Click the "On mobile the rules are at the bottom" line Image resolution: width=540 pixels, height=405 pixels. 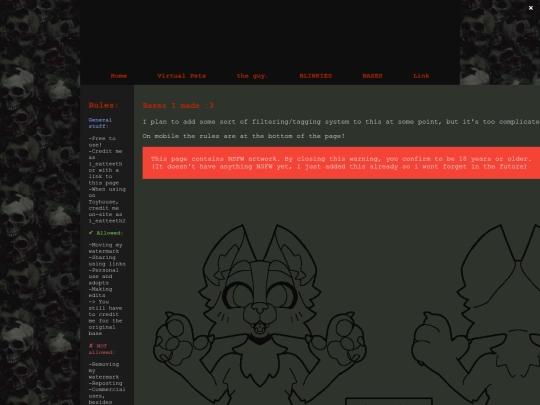click(x=244, y=136)
